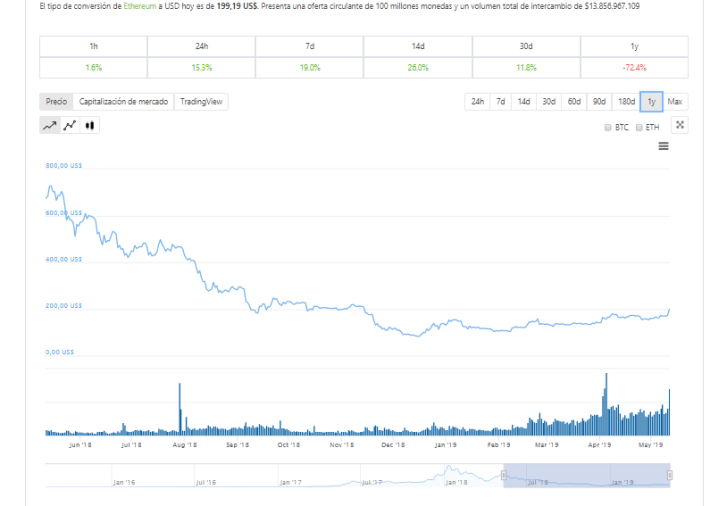Click the 800,00 US$ axis label
This screenshot has height=506, width=710.
pos(64,166)
